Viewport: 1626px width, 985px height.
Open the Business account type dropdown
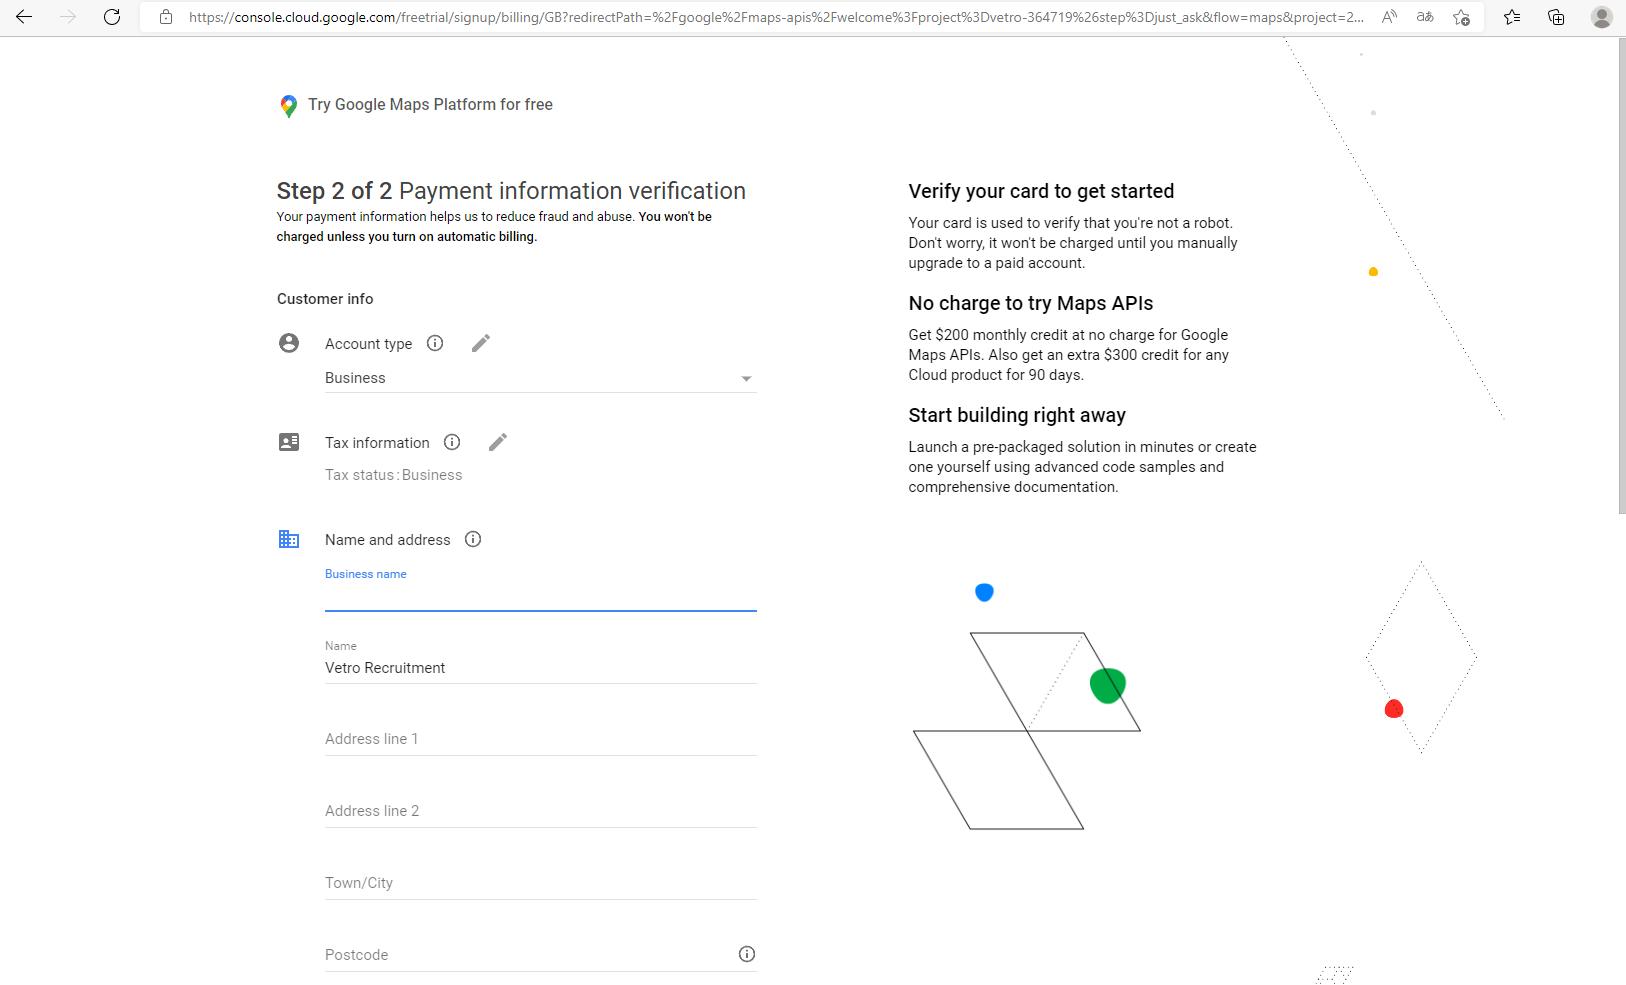click(x=540, y=378)
